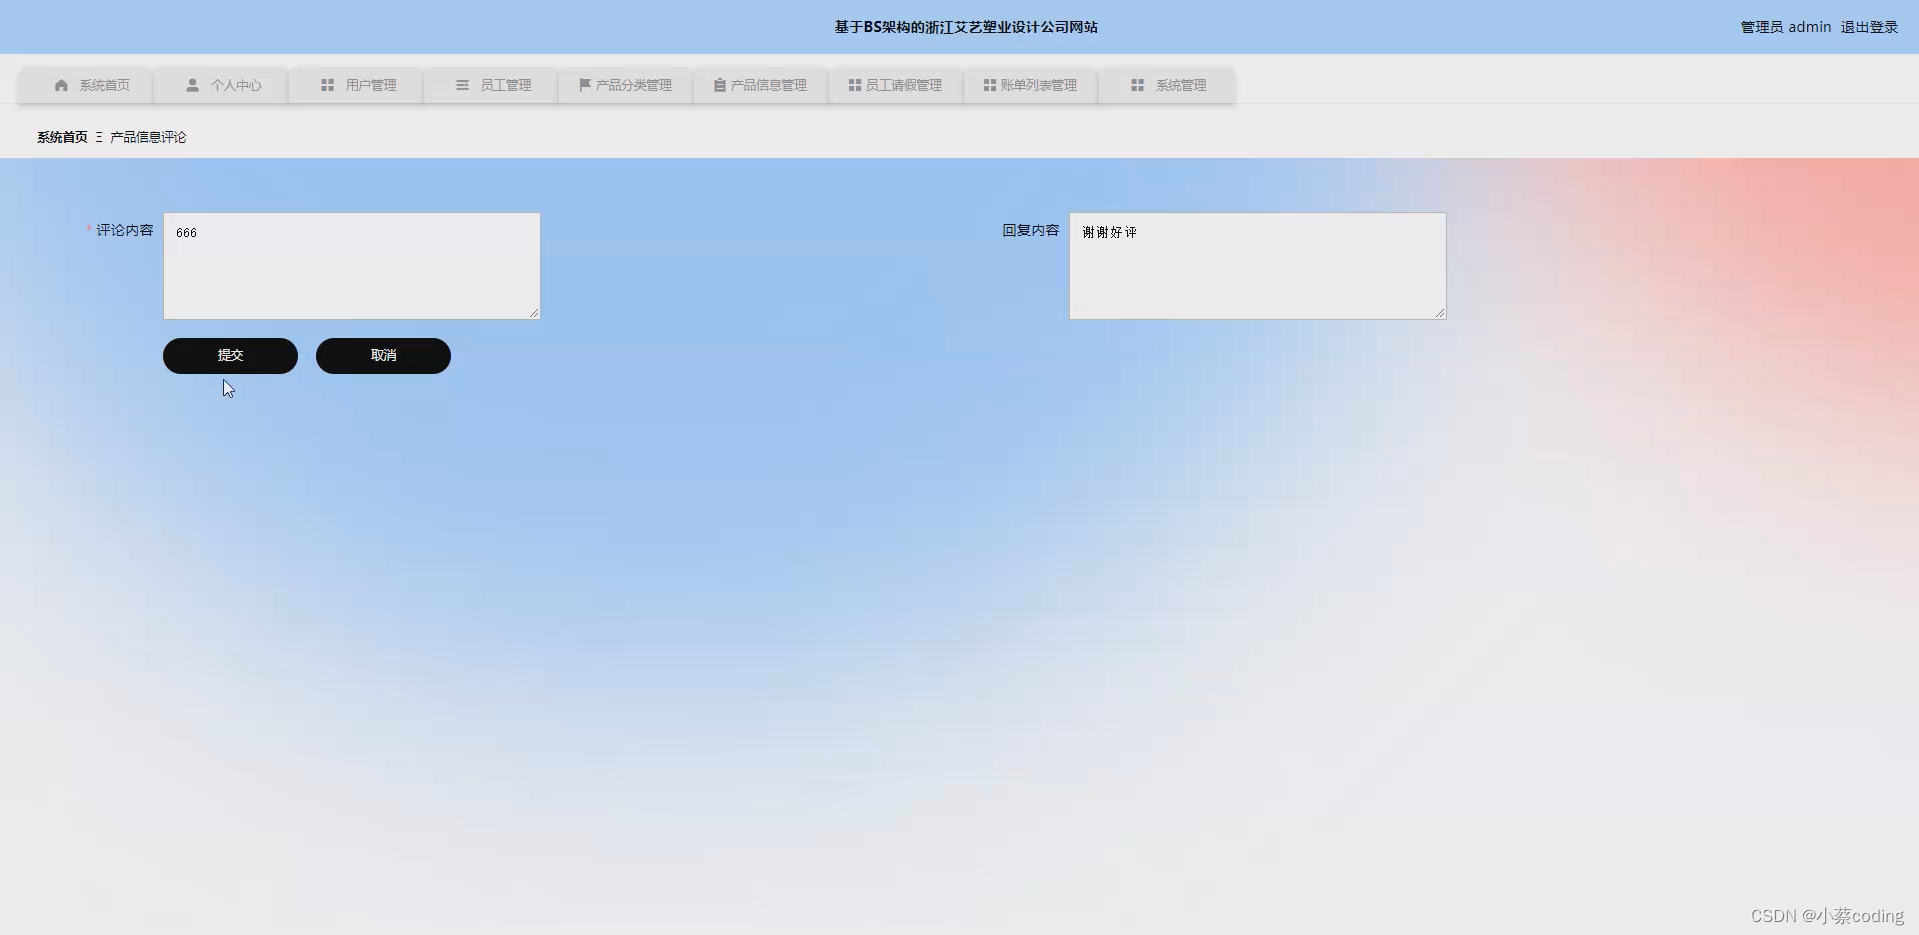The width and height of the screenshot is (1919, 935).
Task: Click the 回复内容 field label
Action: click(1030, 230)
